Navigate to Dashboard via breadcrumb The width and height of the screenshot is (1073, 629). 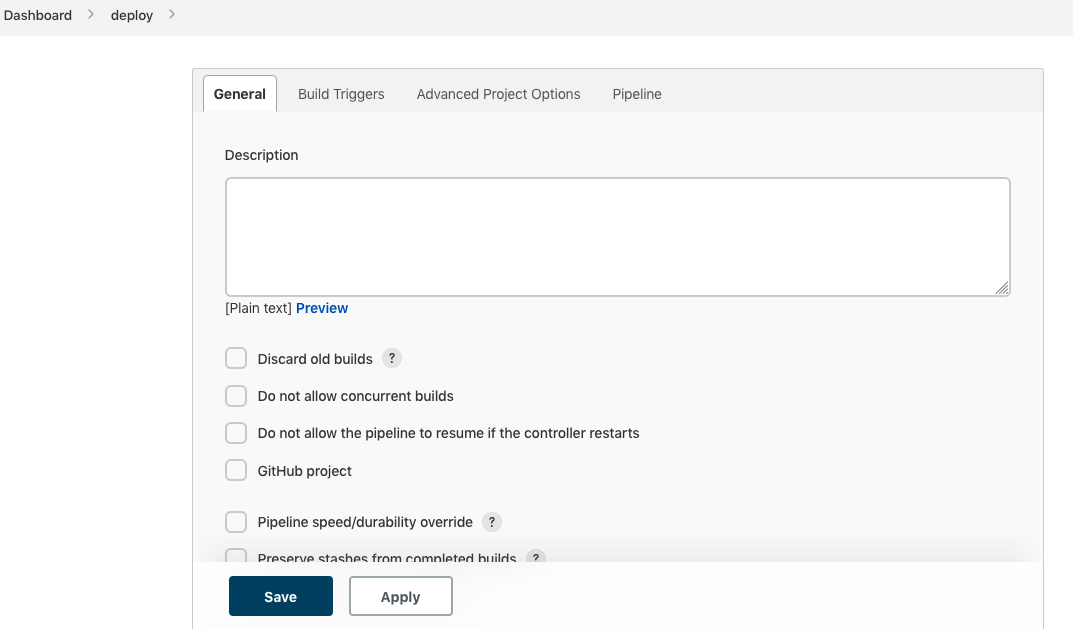pyautogui.click(x=38, y=15)
